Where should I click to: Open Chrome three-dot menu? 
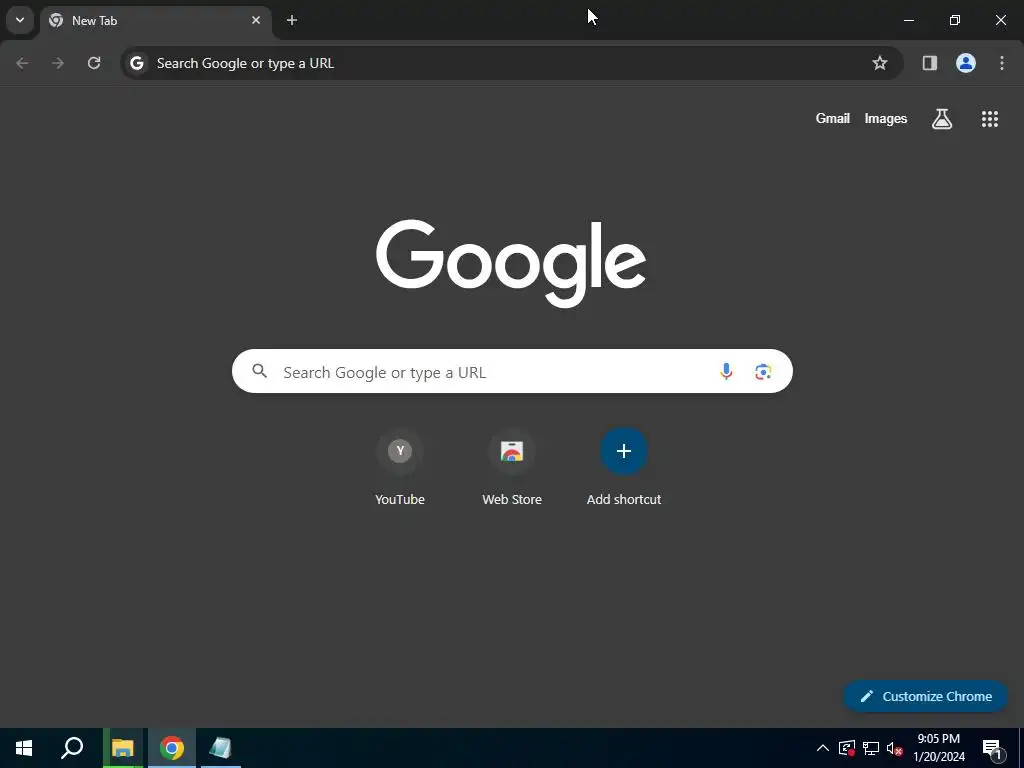click(1002, 63)
